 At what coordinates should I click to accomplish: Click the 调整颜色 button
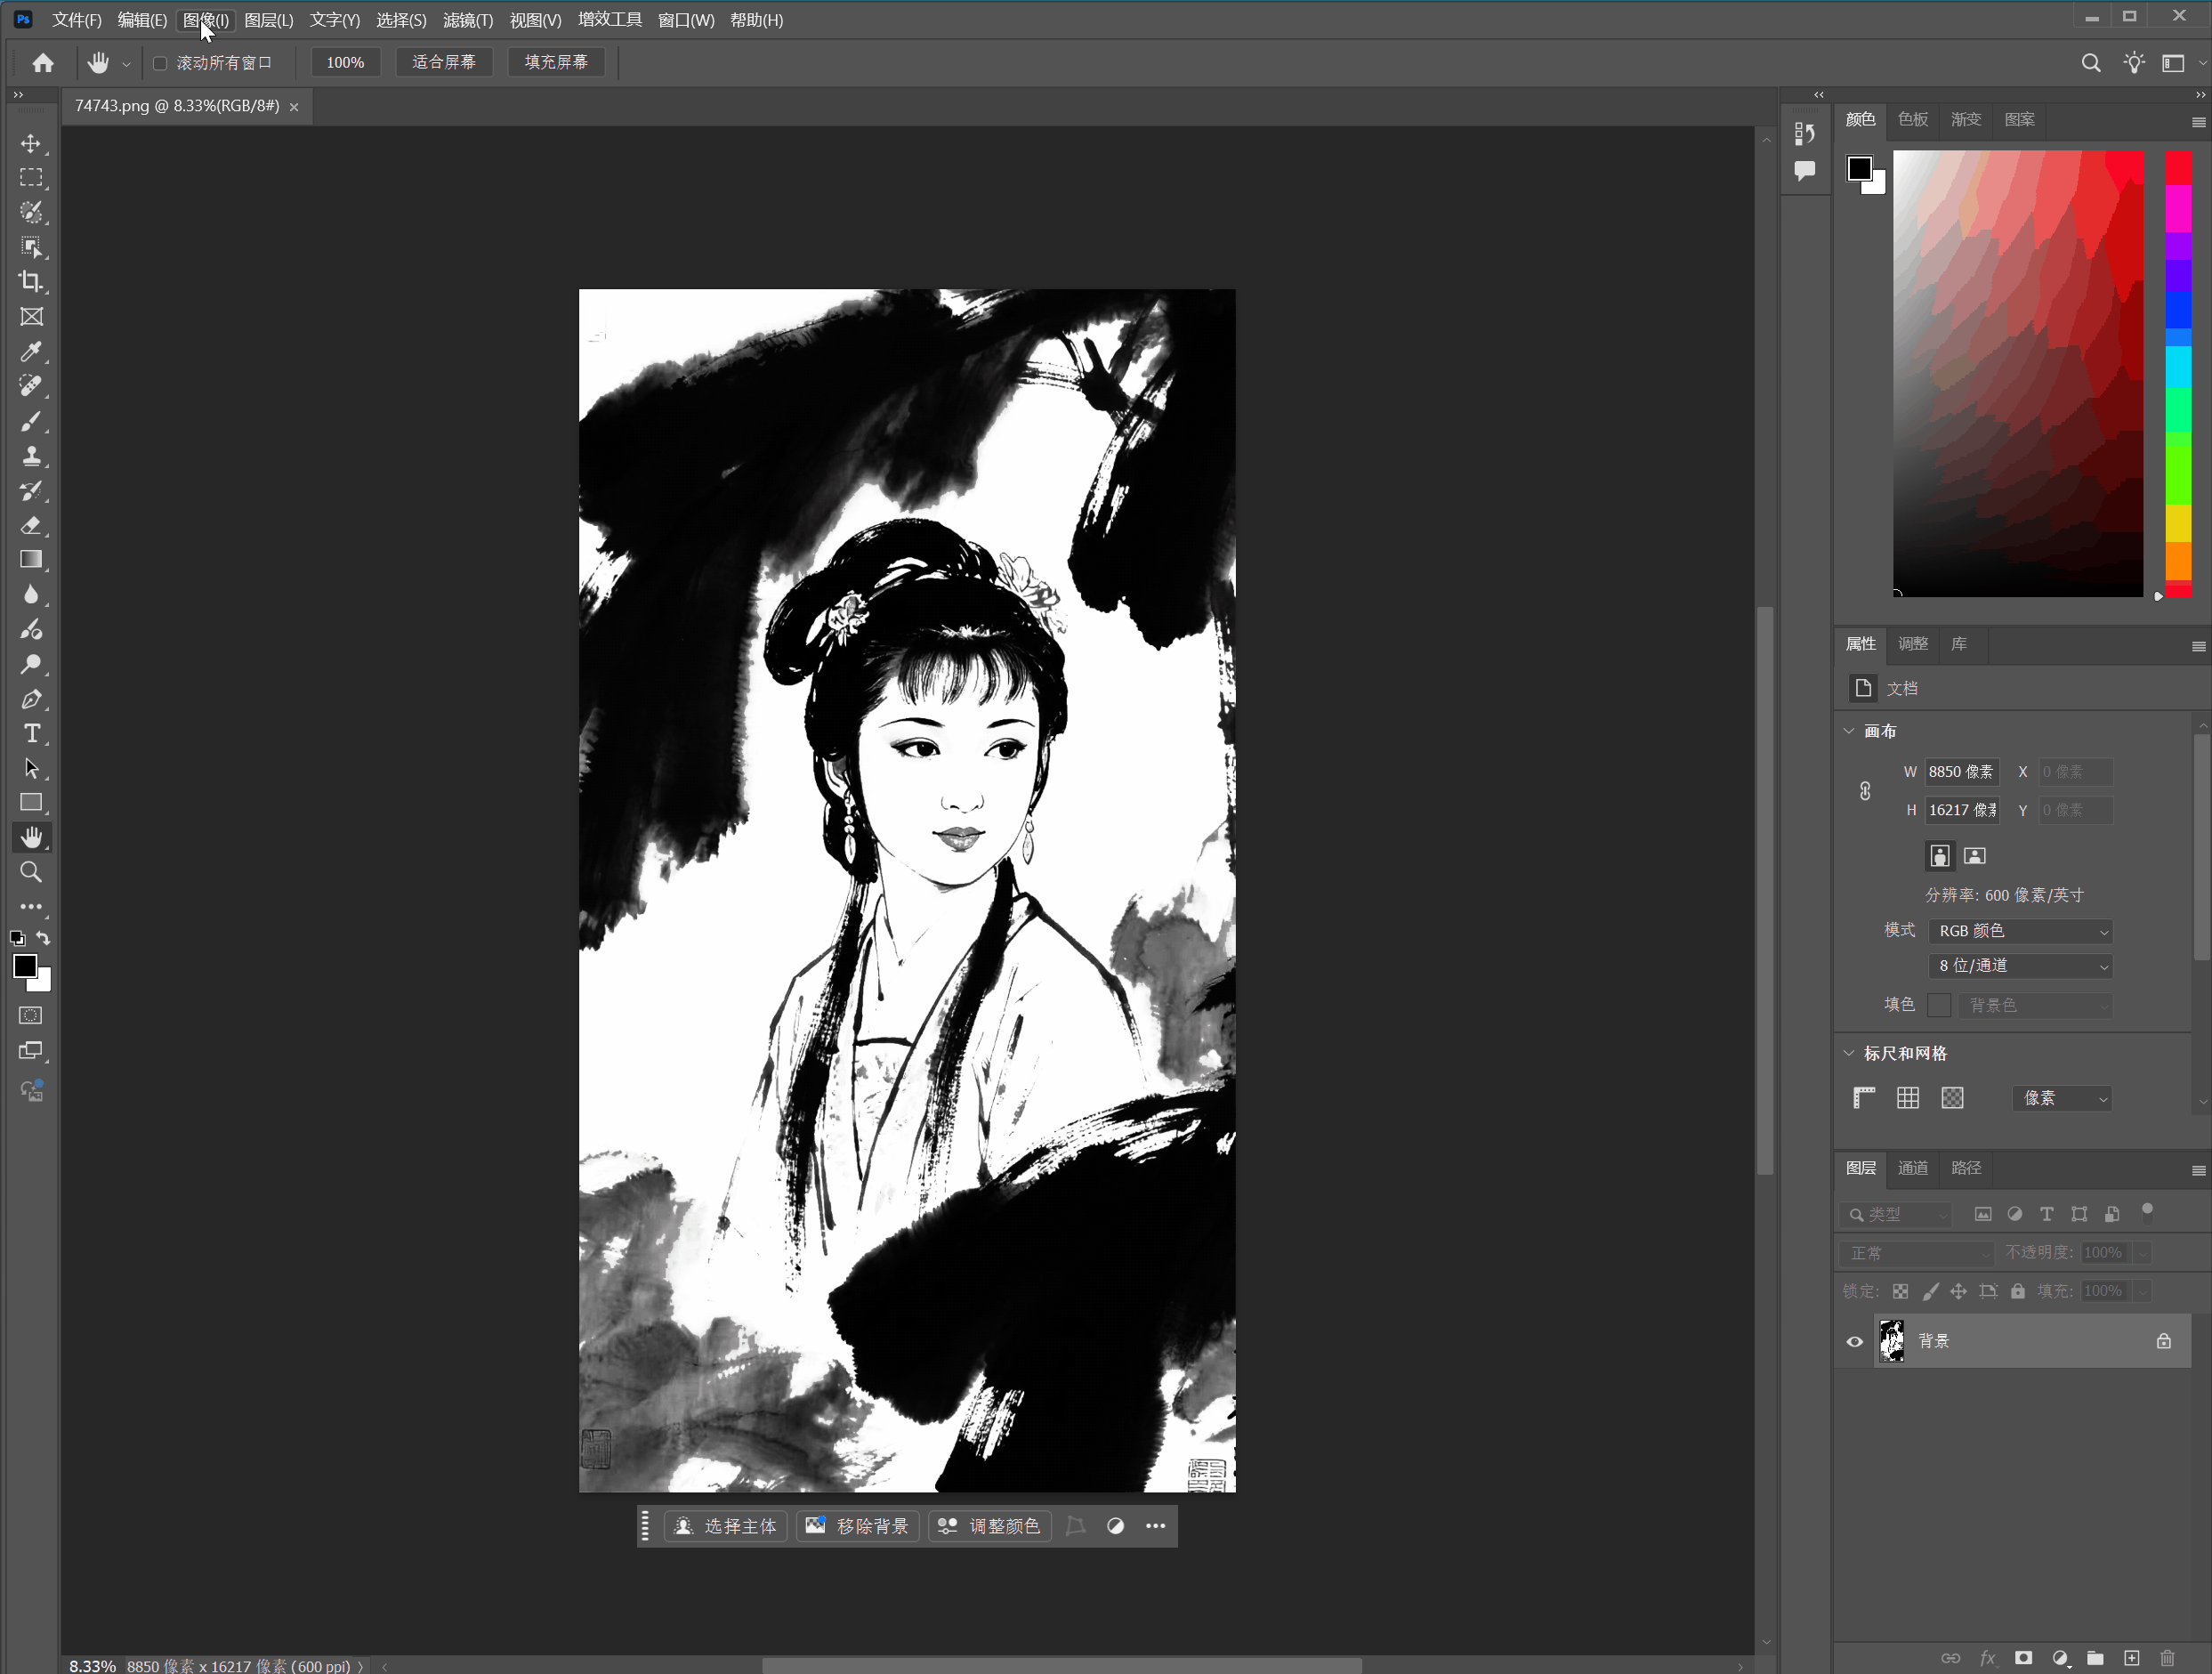pyautogui.click(x=990, y=1526)
